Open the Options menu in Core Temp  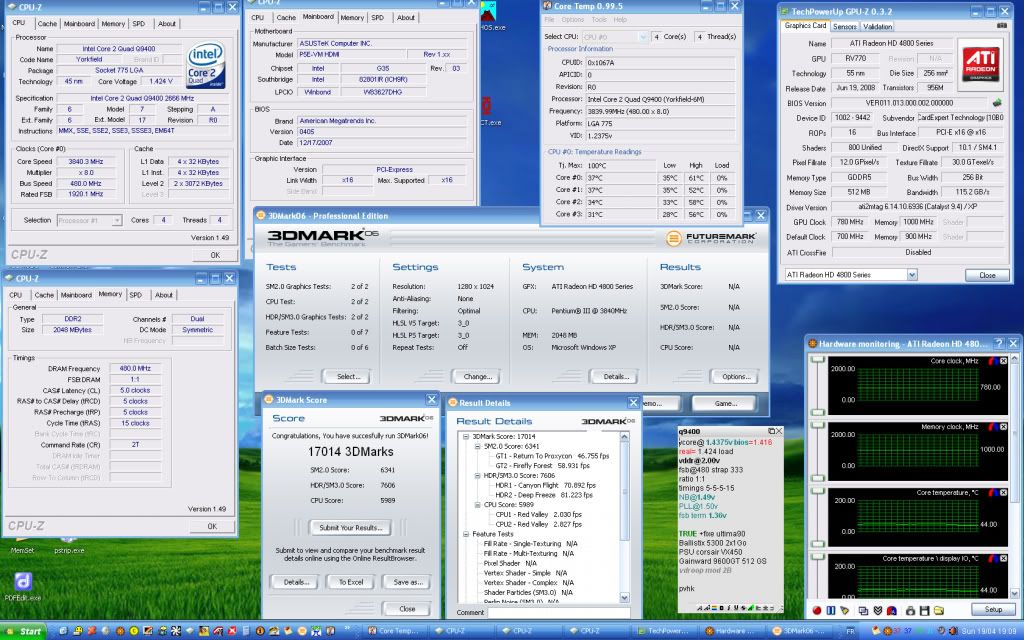point(573,19)
